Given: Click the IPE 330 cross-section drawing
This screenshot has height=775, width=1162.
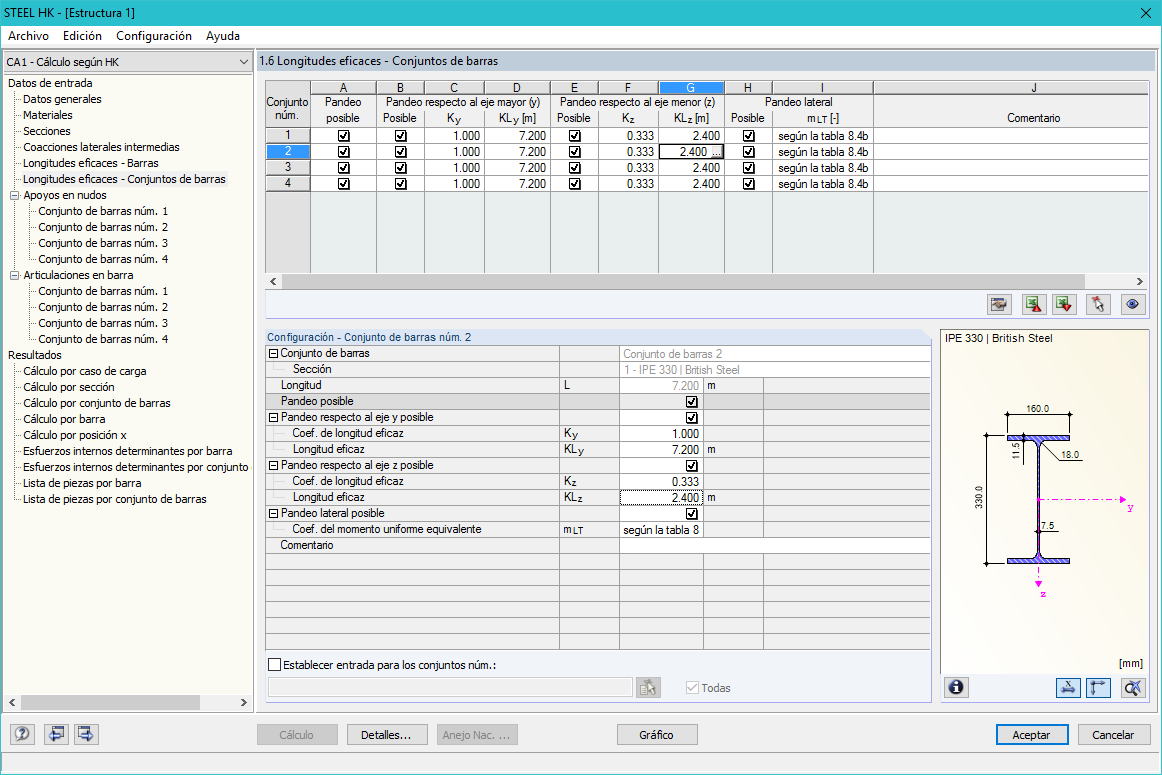Looking at the screenshot, I should click(1038, 501).
